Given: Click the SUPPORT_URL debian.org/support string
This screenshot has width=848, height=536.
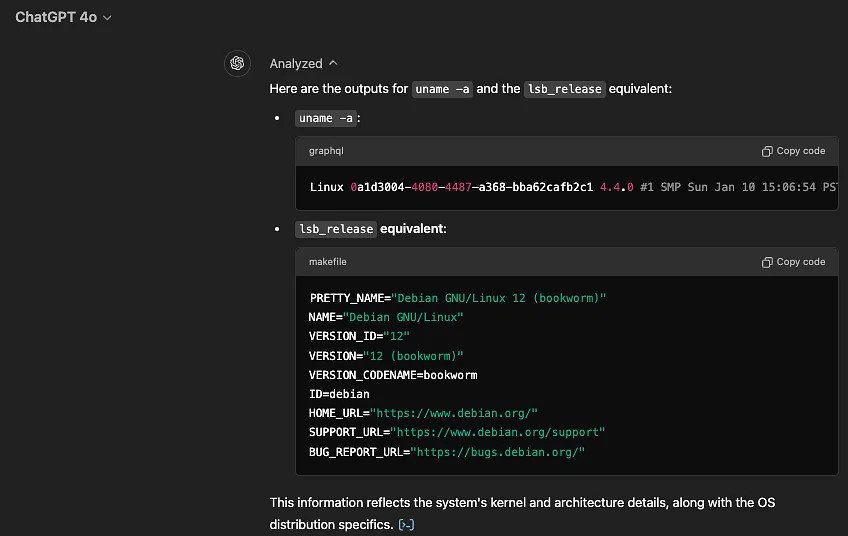Looking at the screenshot, I should coord(498,432).
